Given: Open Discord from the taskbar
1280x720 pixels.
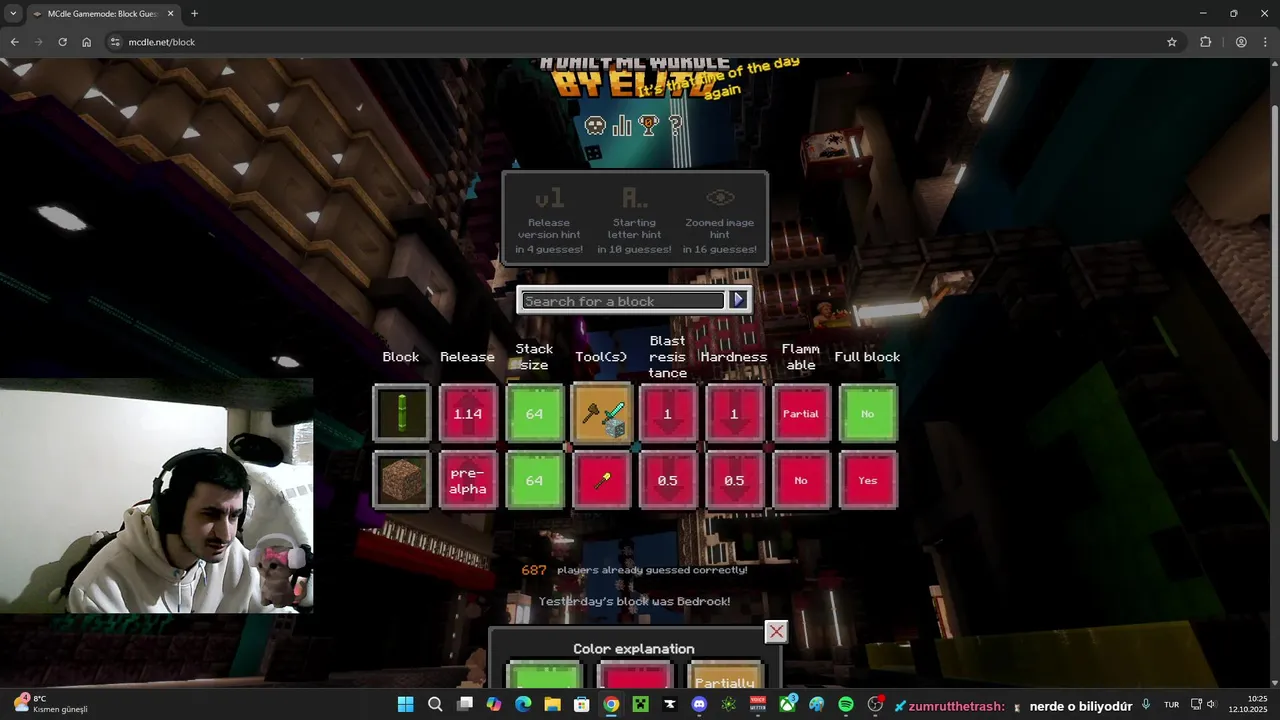Looking at the screenshot, I should [x=699, y=704].
